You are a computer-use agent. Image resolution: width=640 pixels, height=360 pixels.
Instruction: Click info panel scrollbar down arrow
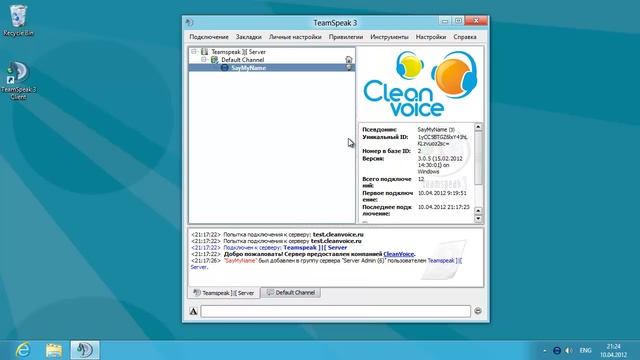pos(478,219)
